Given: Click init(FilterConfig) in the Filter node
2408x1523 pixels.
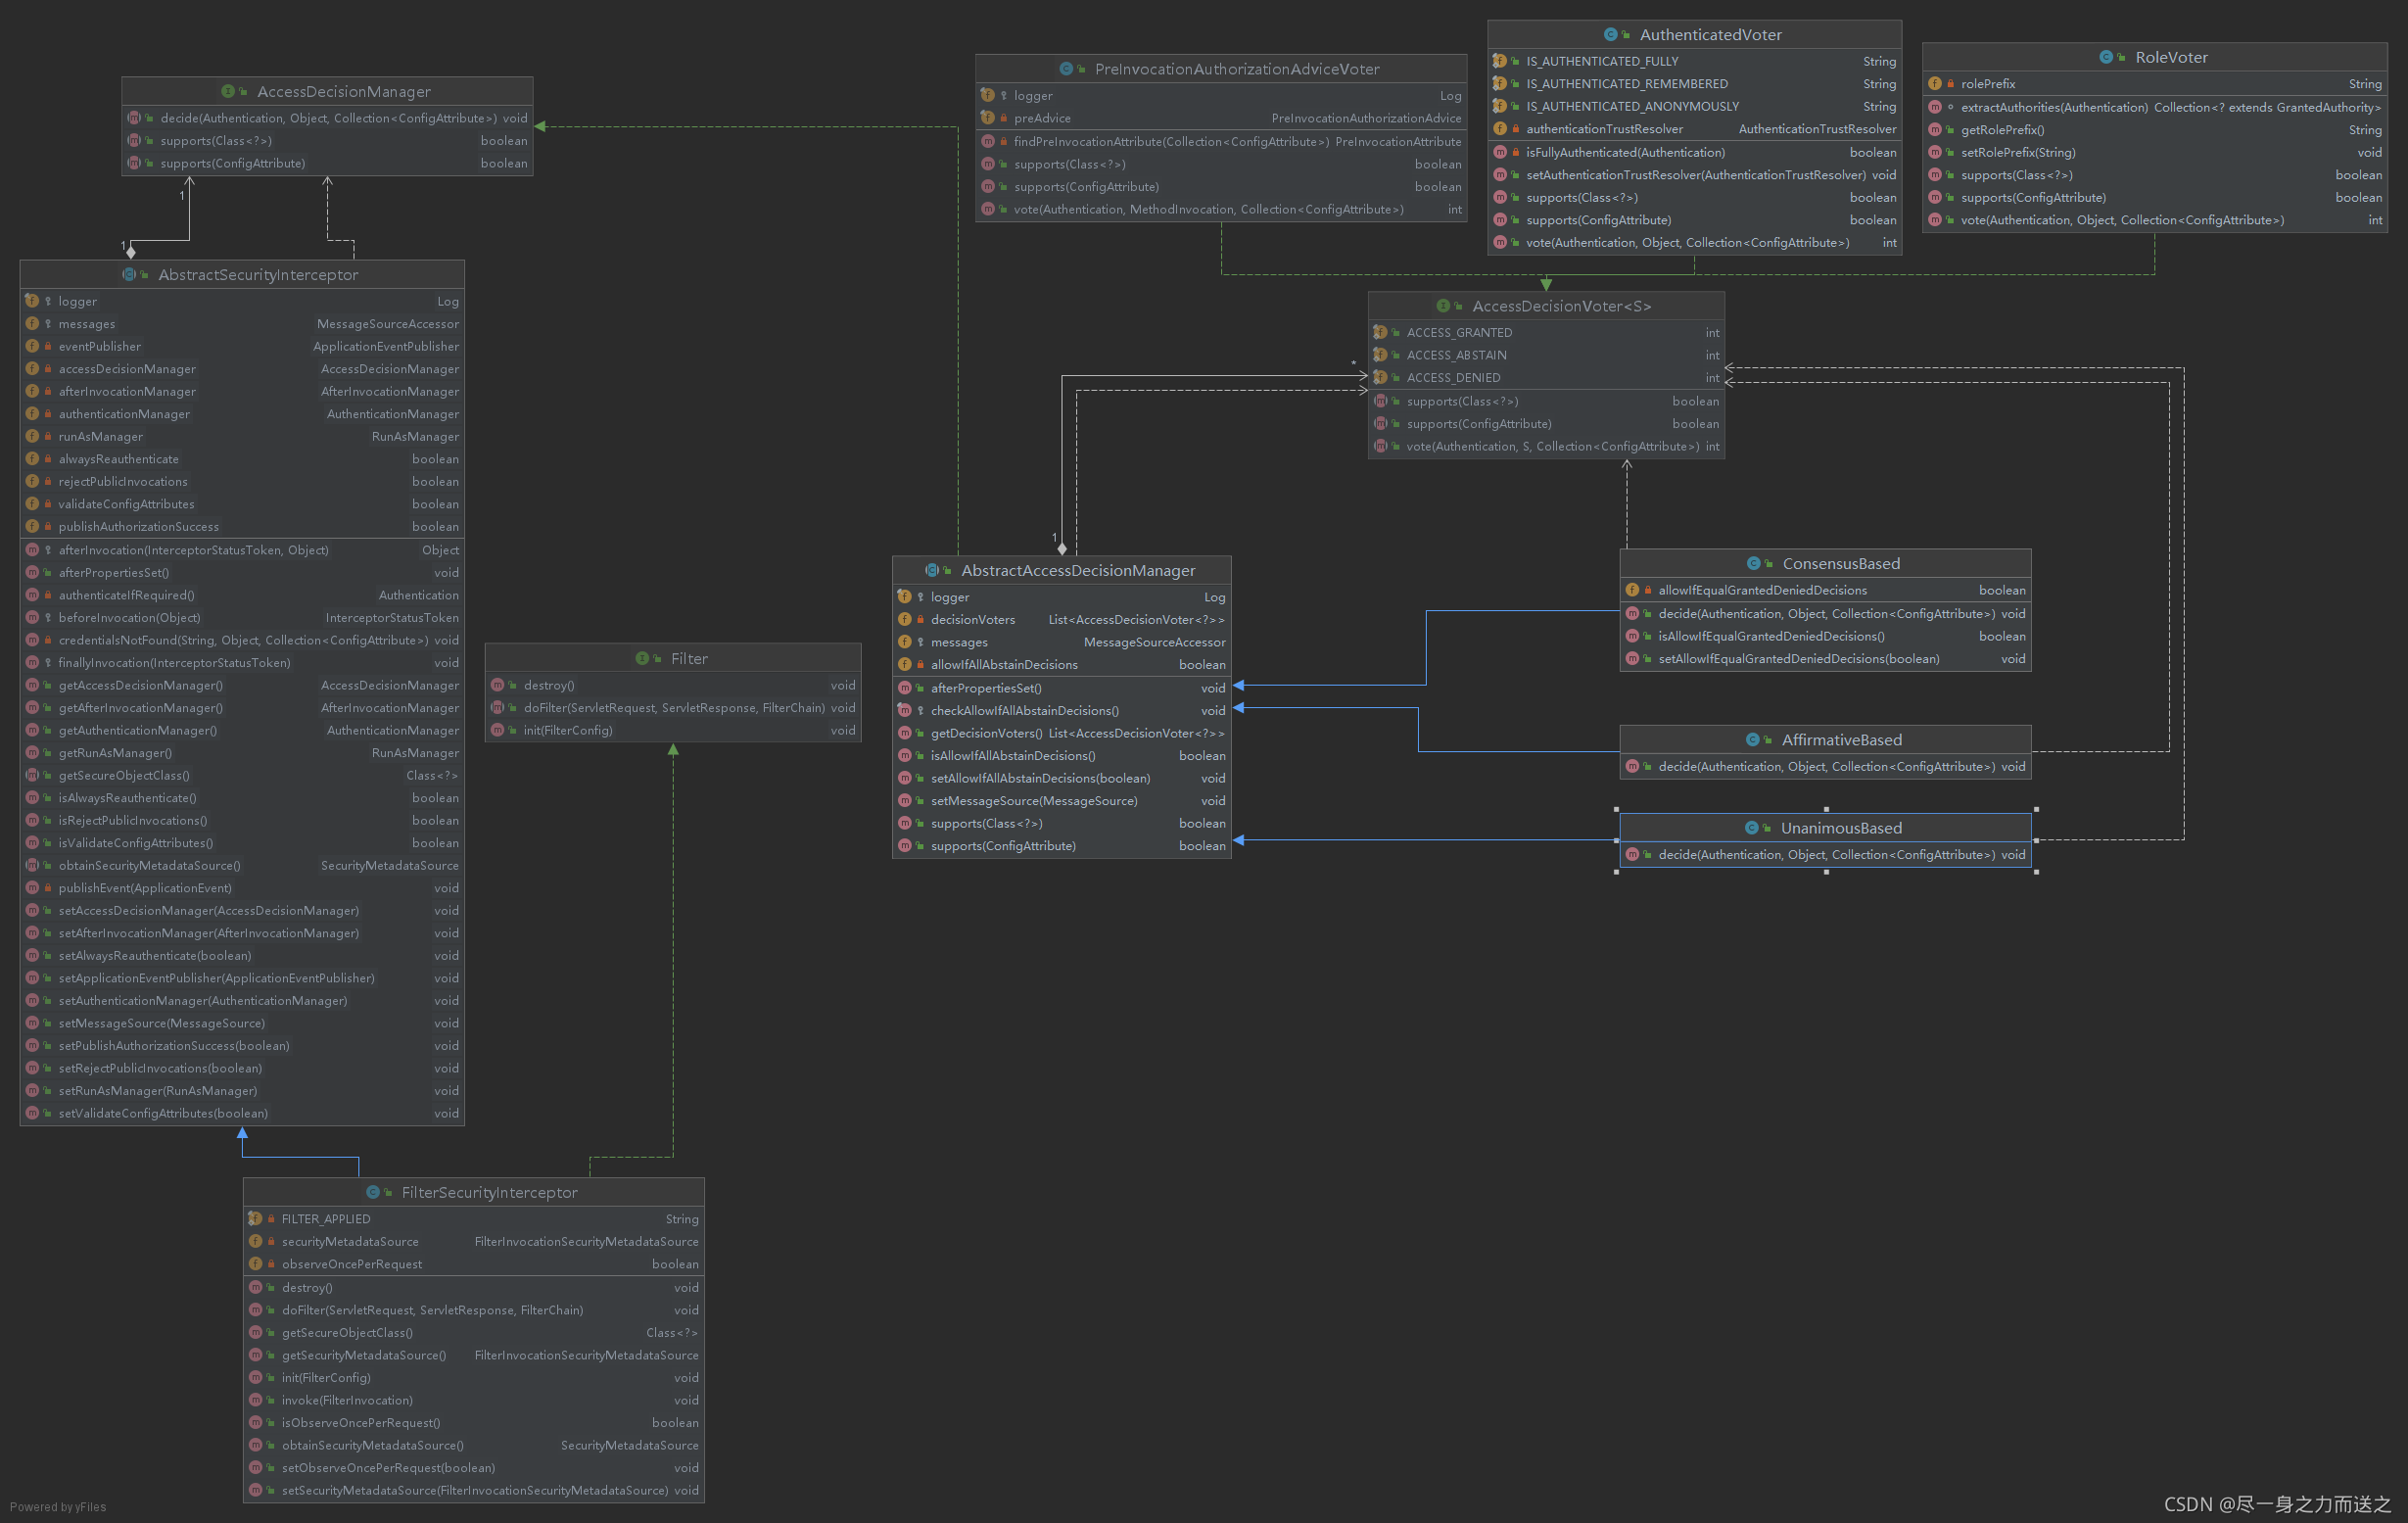Looking at the screenshot, I should pos(673,730).
